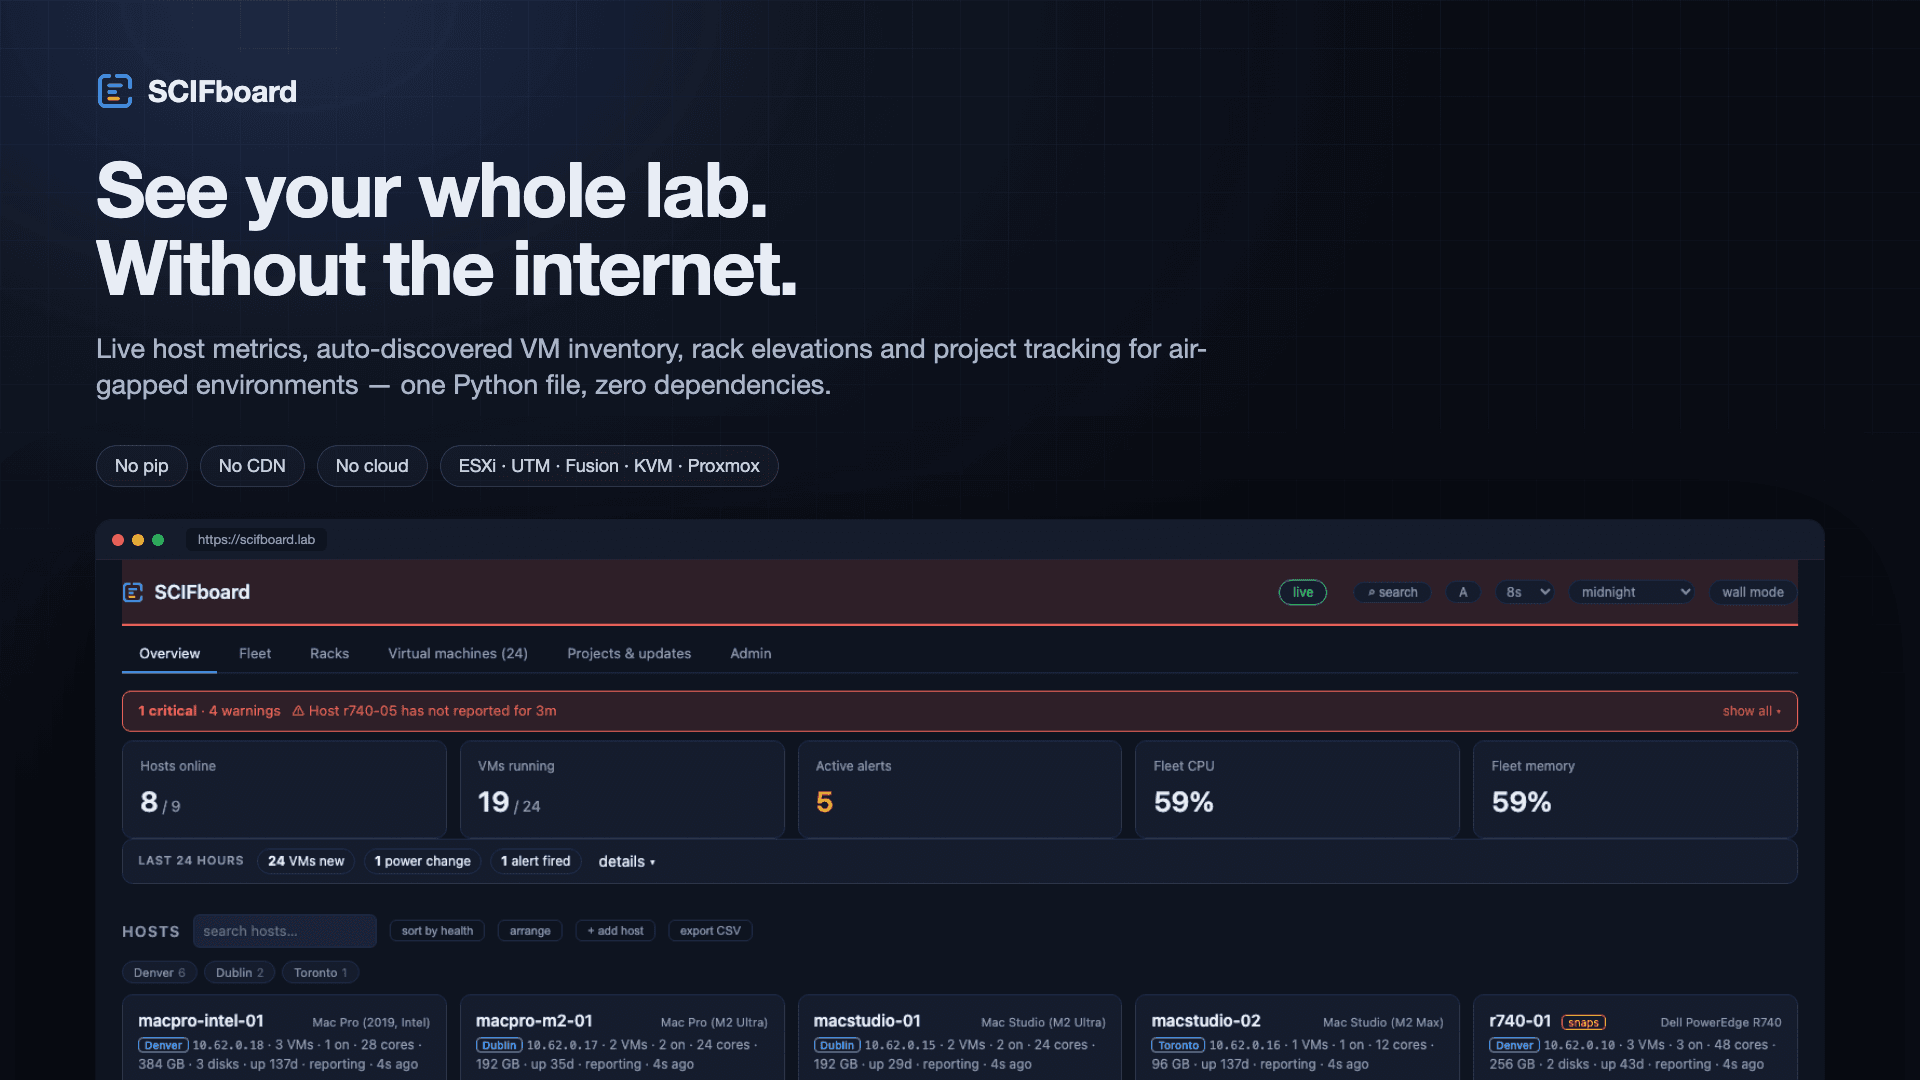Screen dimensions: 1920x1080
Task: Expand the last 24 hours details
Action: (x=627, y=861)
